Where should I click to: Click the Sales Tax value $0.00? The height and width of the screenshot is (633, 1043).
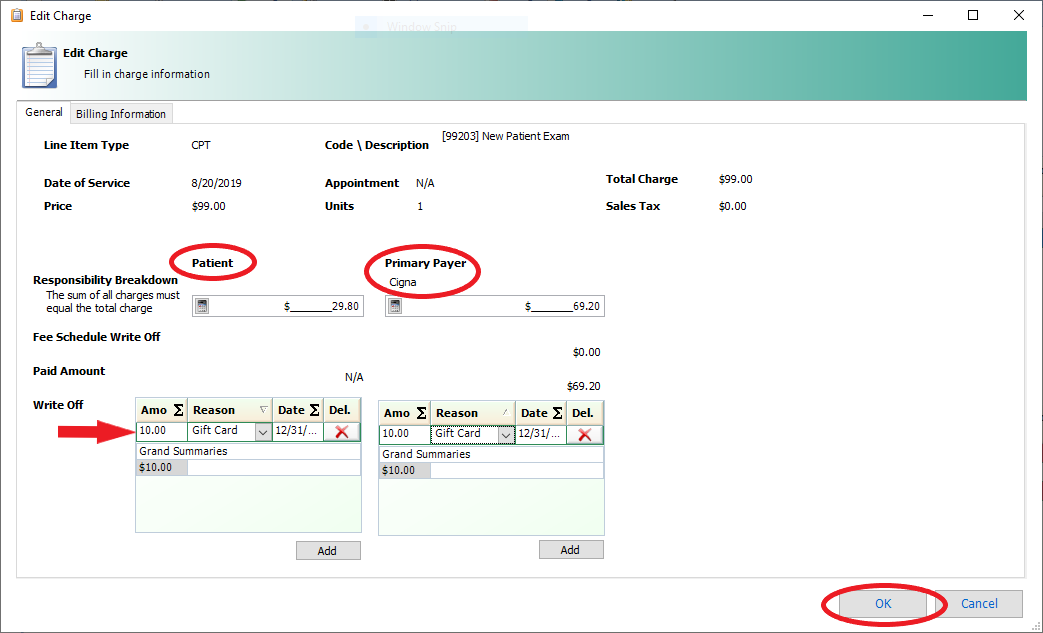(732, 206)
